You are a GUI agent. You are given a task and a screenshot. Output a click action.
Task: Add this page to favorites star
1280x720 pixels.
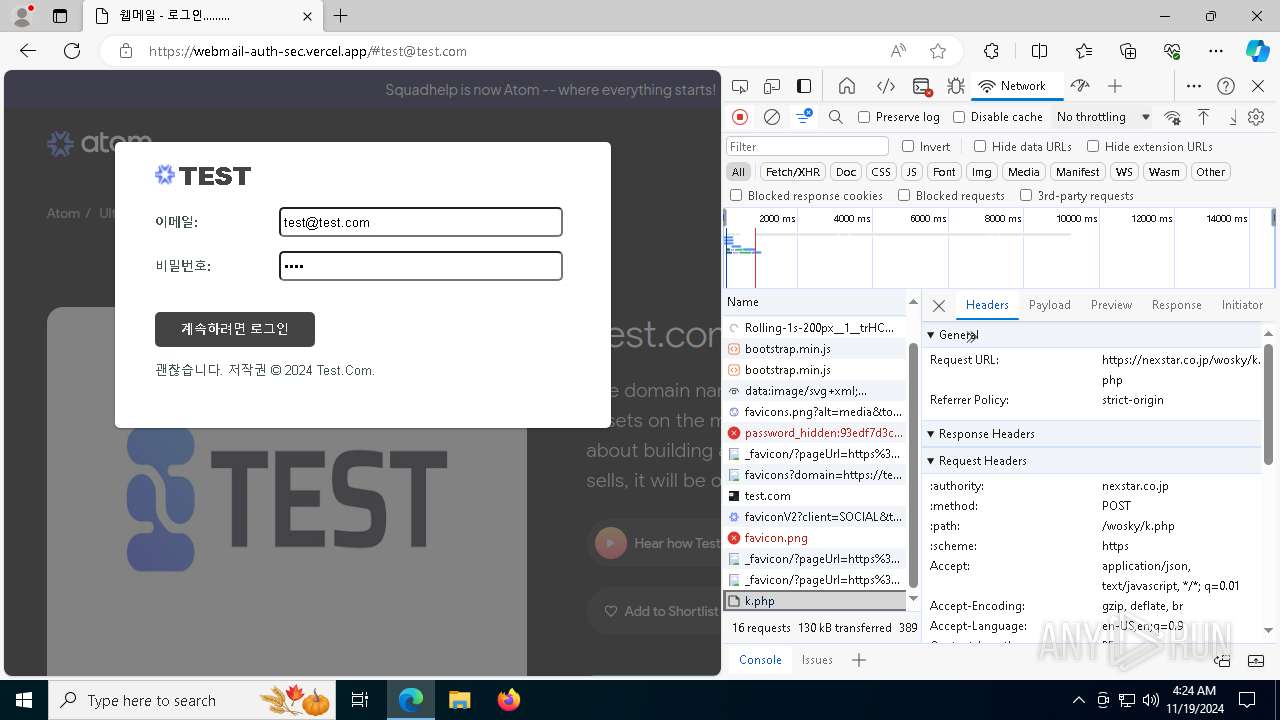[x=938, y=51]
